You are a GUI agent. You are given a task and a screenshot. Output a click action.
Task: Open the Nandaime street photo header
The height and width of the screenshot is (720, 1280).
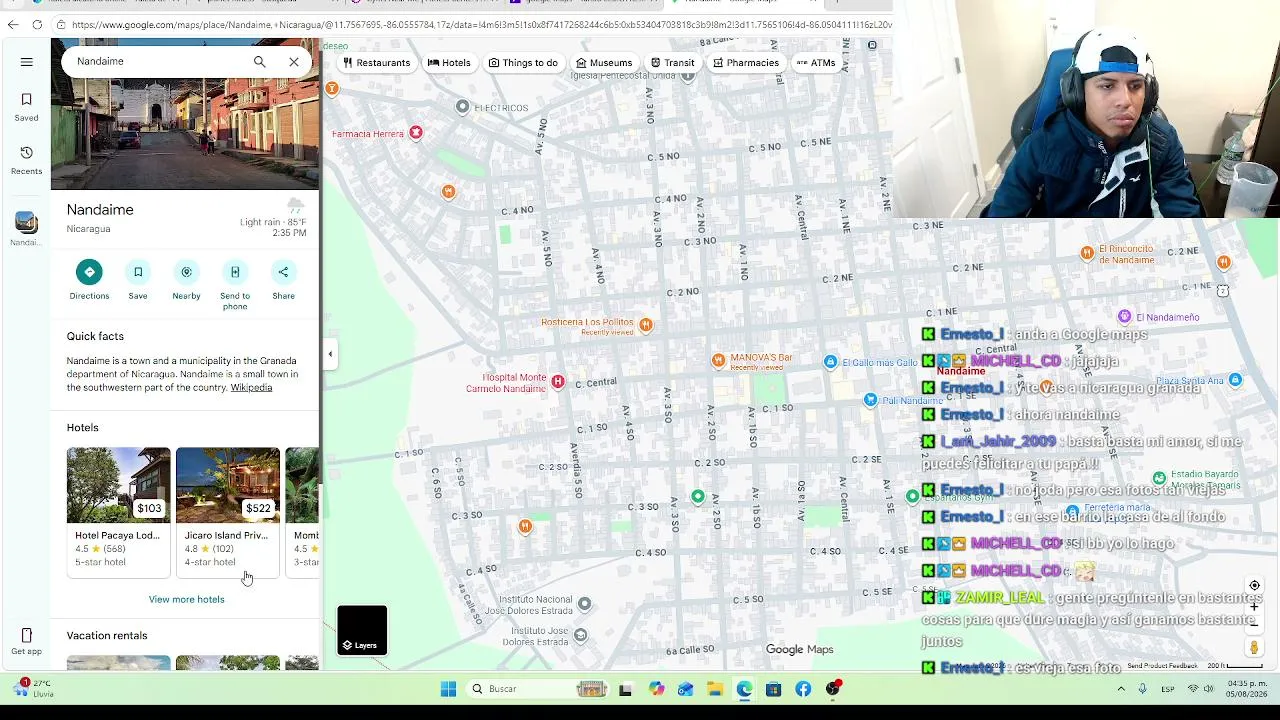pyautogui.click(x=185, y=132)
